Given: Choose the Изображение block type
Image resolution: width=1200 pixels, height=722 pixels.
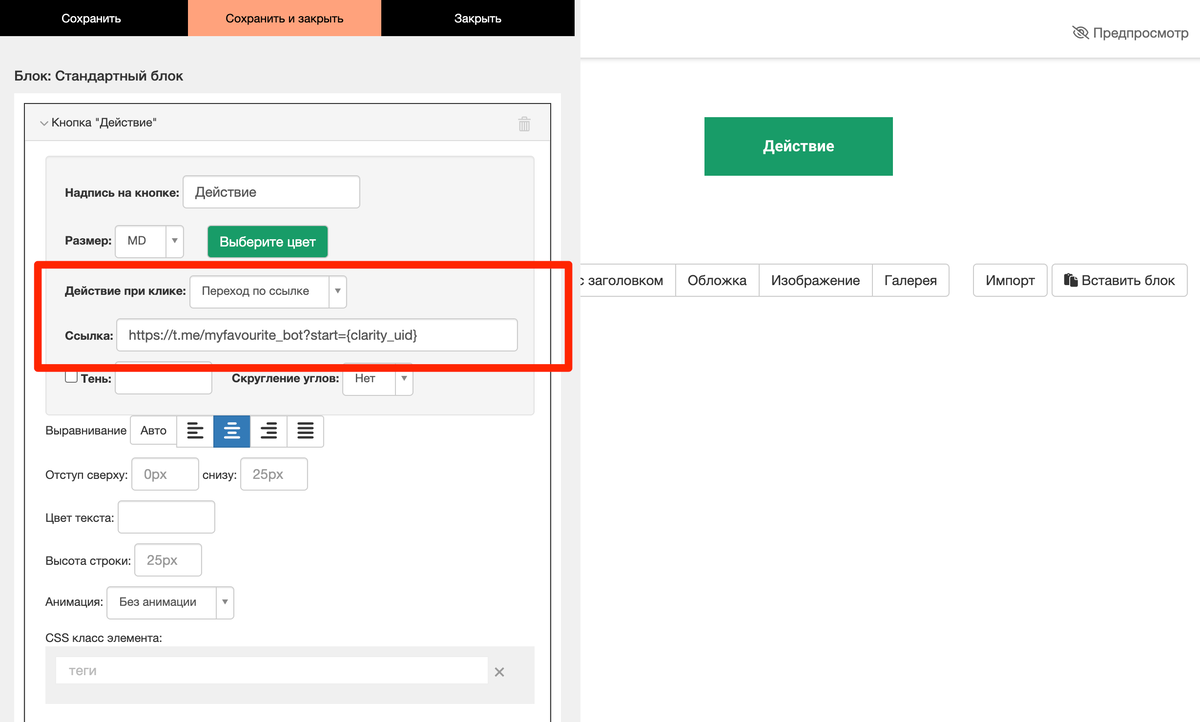Looking at the screenshot, I should coord(815,280).
